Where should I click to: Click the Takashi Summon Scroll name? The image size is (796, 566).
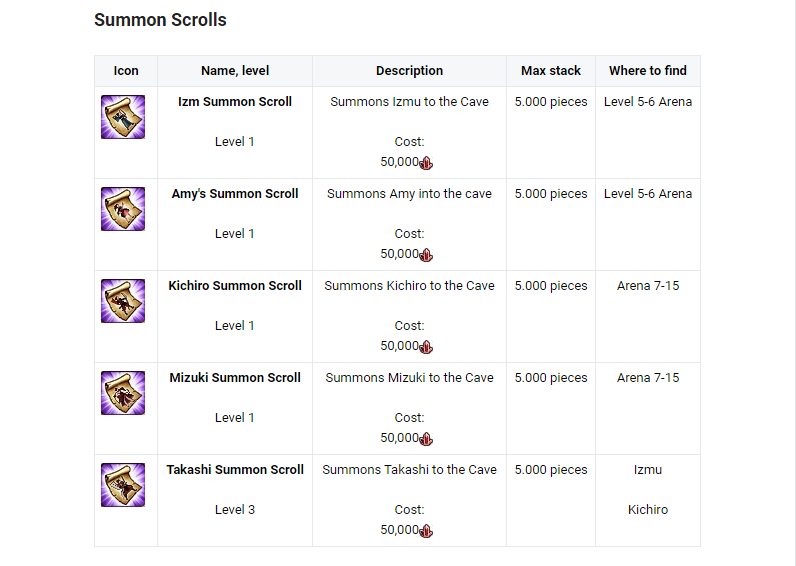pyautogui.click(x=235, y=470)
